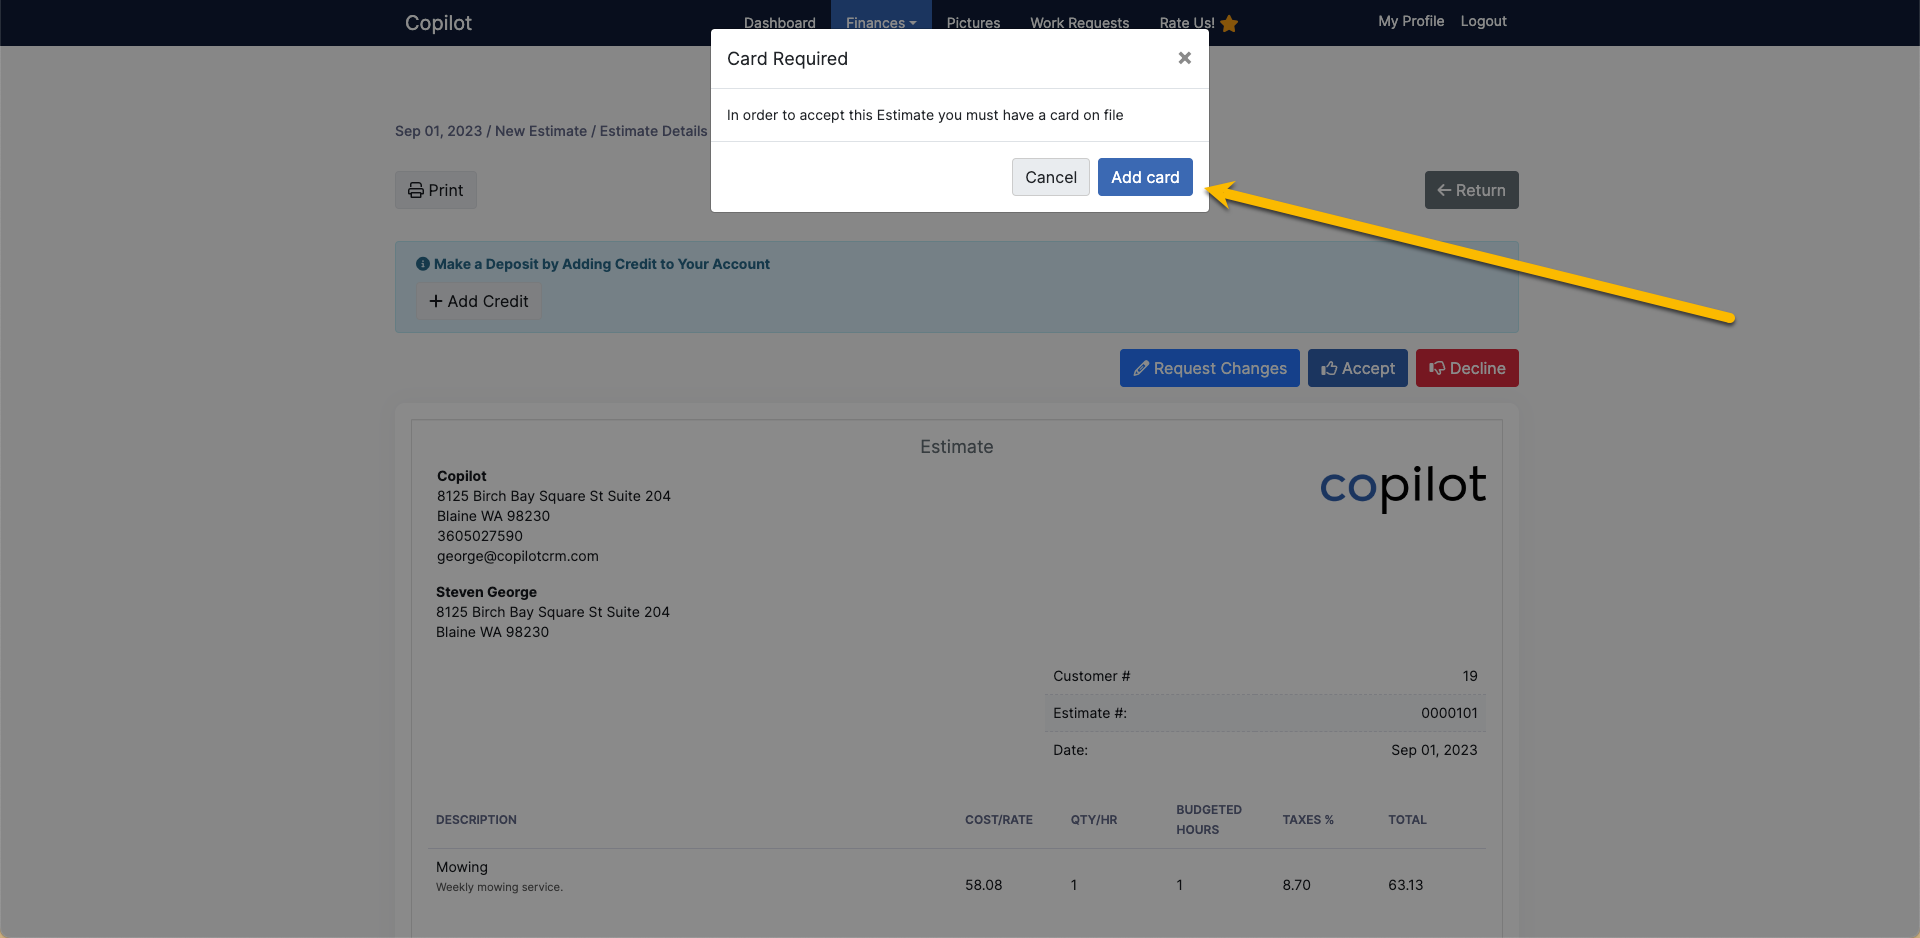This screenshot has height=938, width=1920.
Task: Click the total value 63.13
Action: (1405, 885)
